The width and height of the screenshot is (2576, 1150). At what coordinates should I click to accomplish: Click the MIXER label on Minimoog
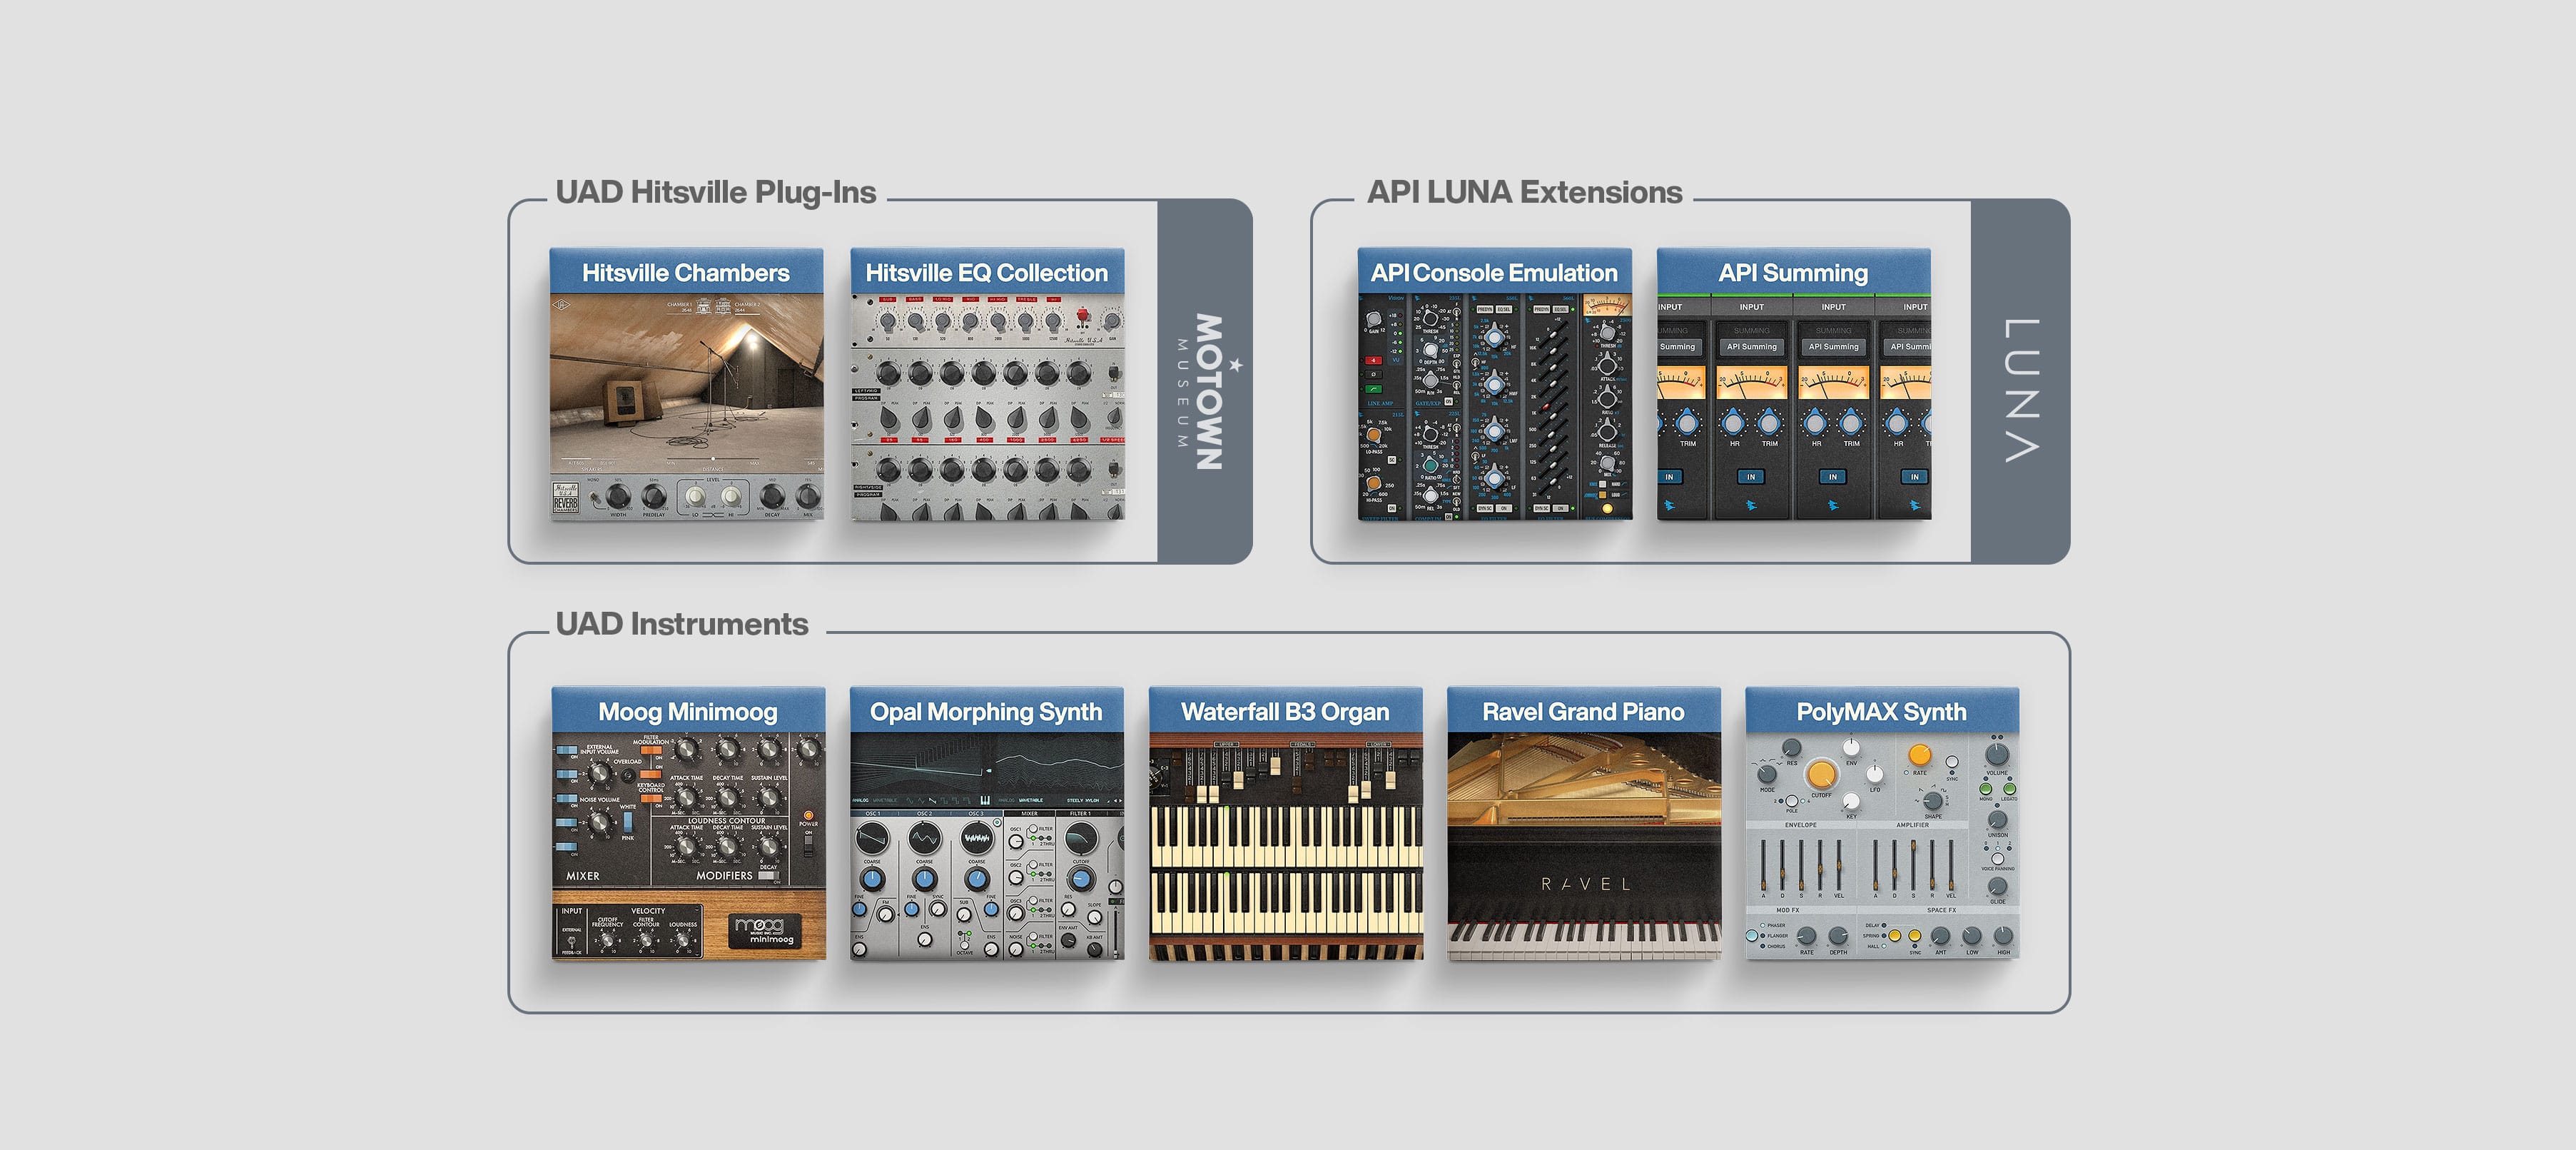pos(583,876)
